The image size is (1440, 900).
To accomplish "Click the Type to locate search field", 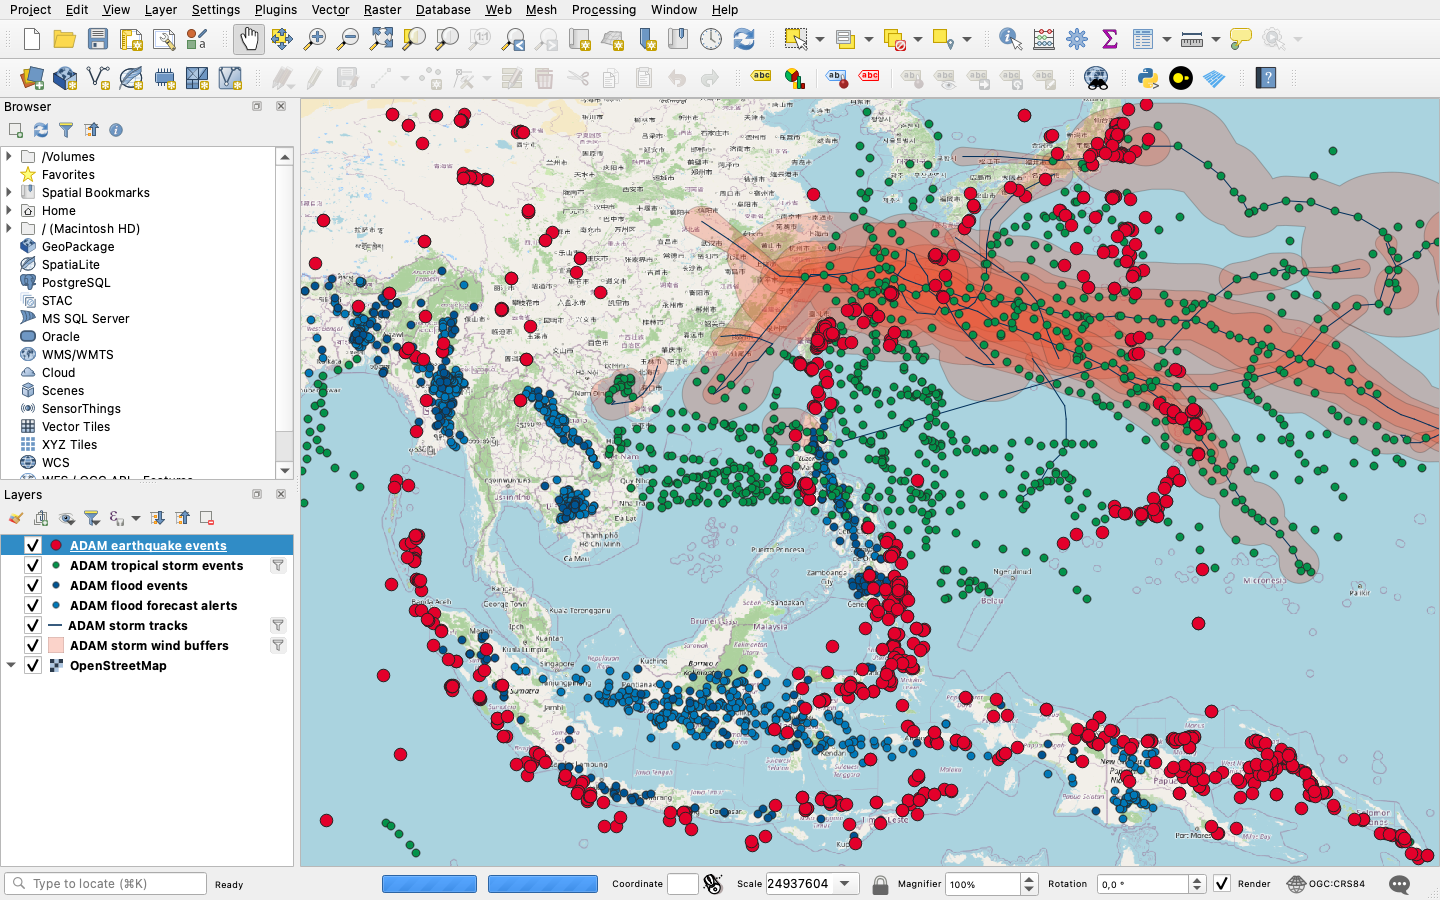I will pyautogui.click(x=106, y=884).
